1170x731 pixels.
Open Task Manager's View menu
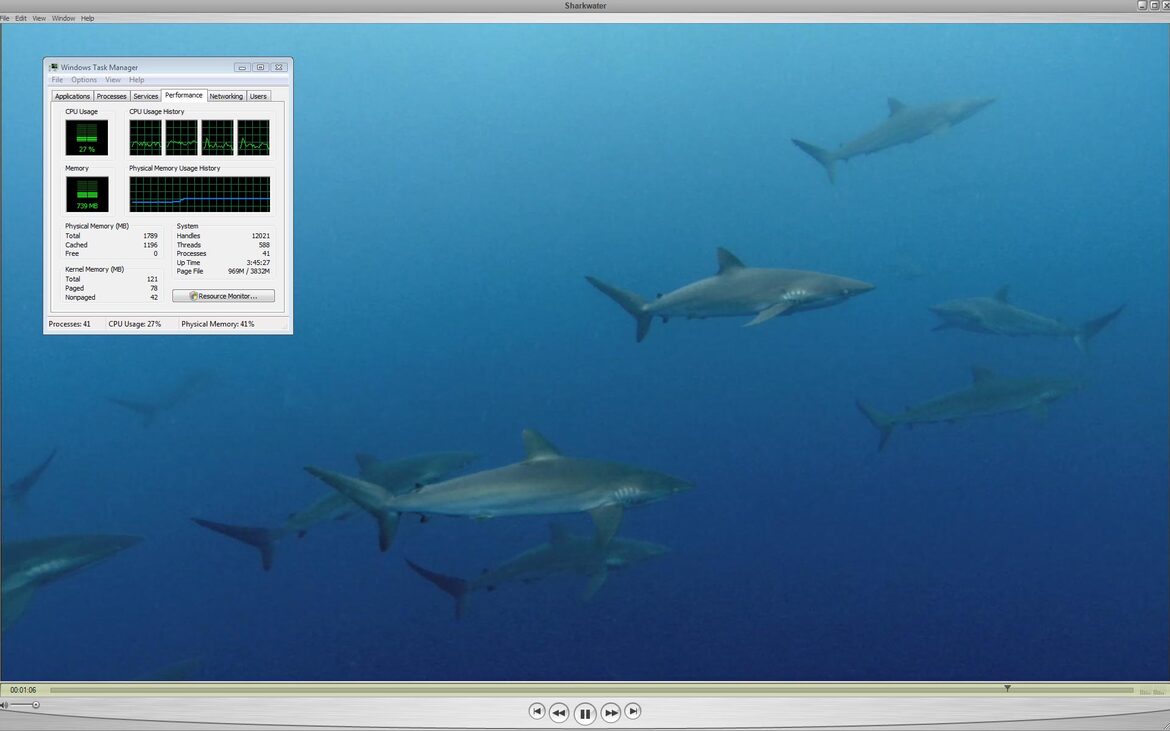(113, 80)
